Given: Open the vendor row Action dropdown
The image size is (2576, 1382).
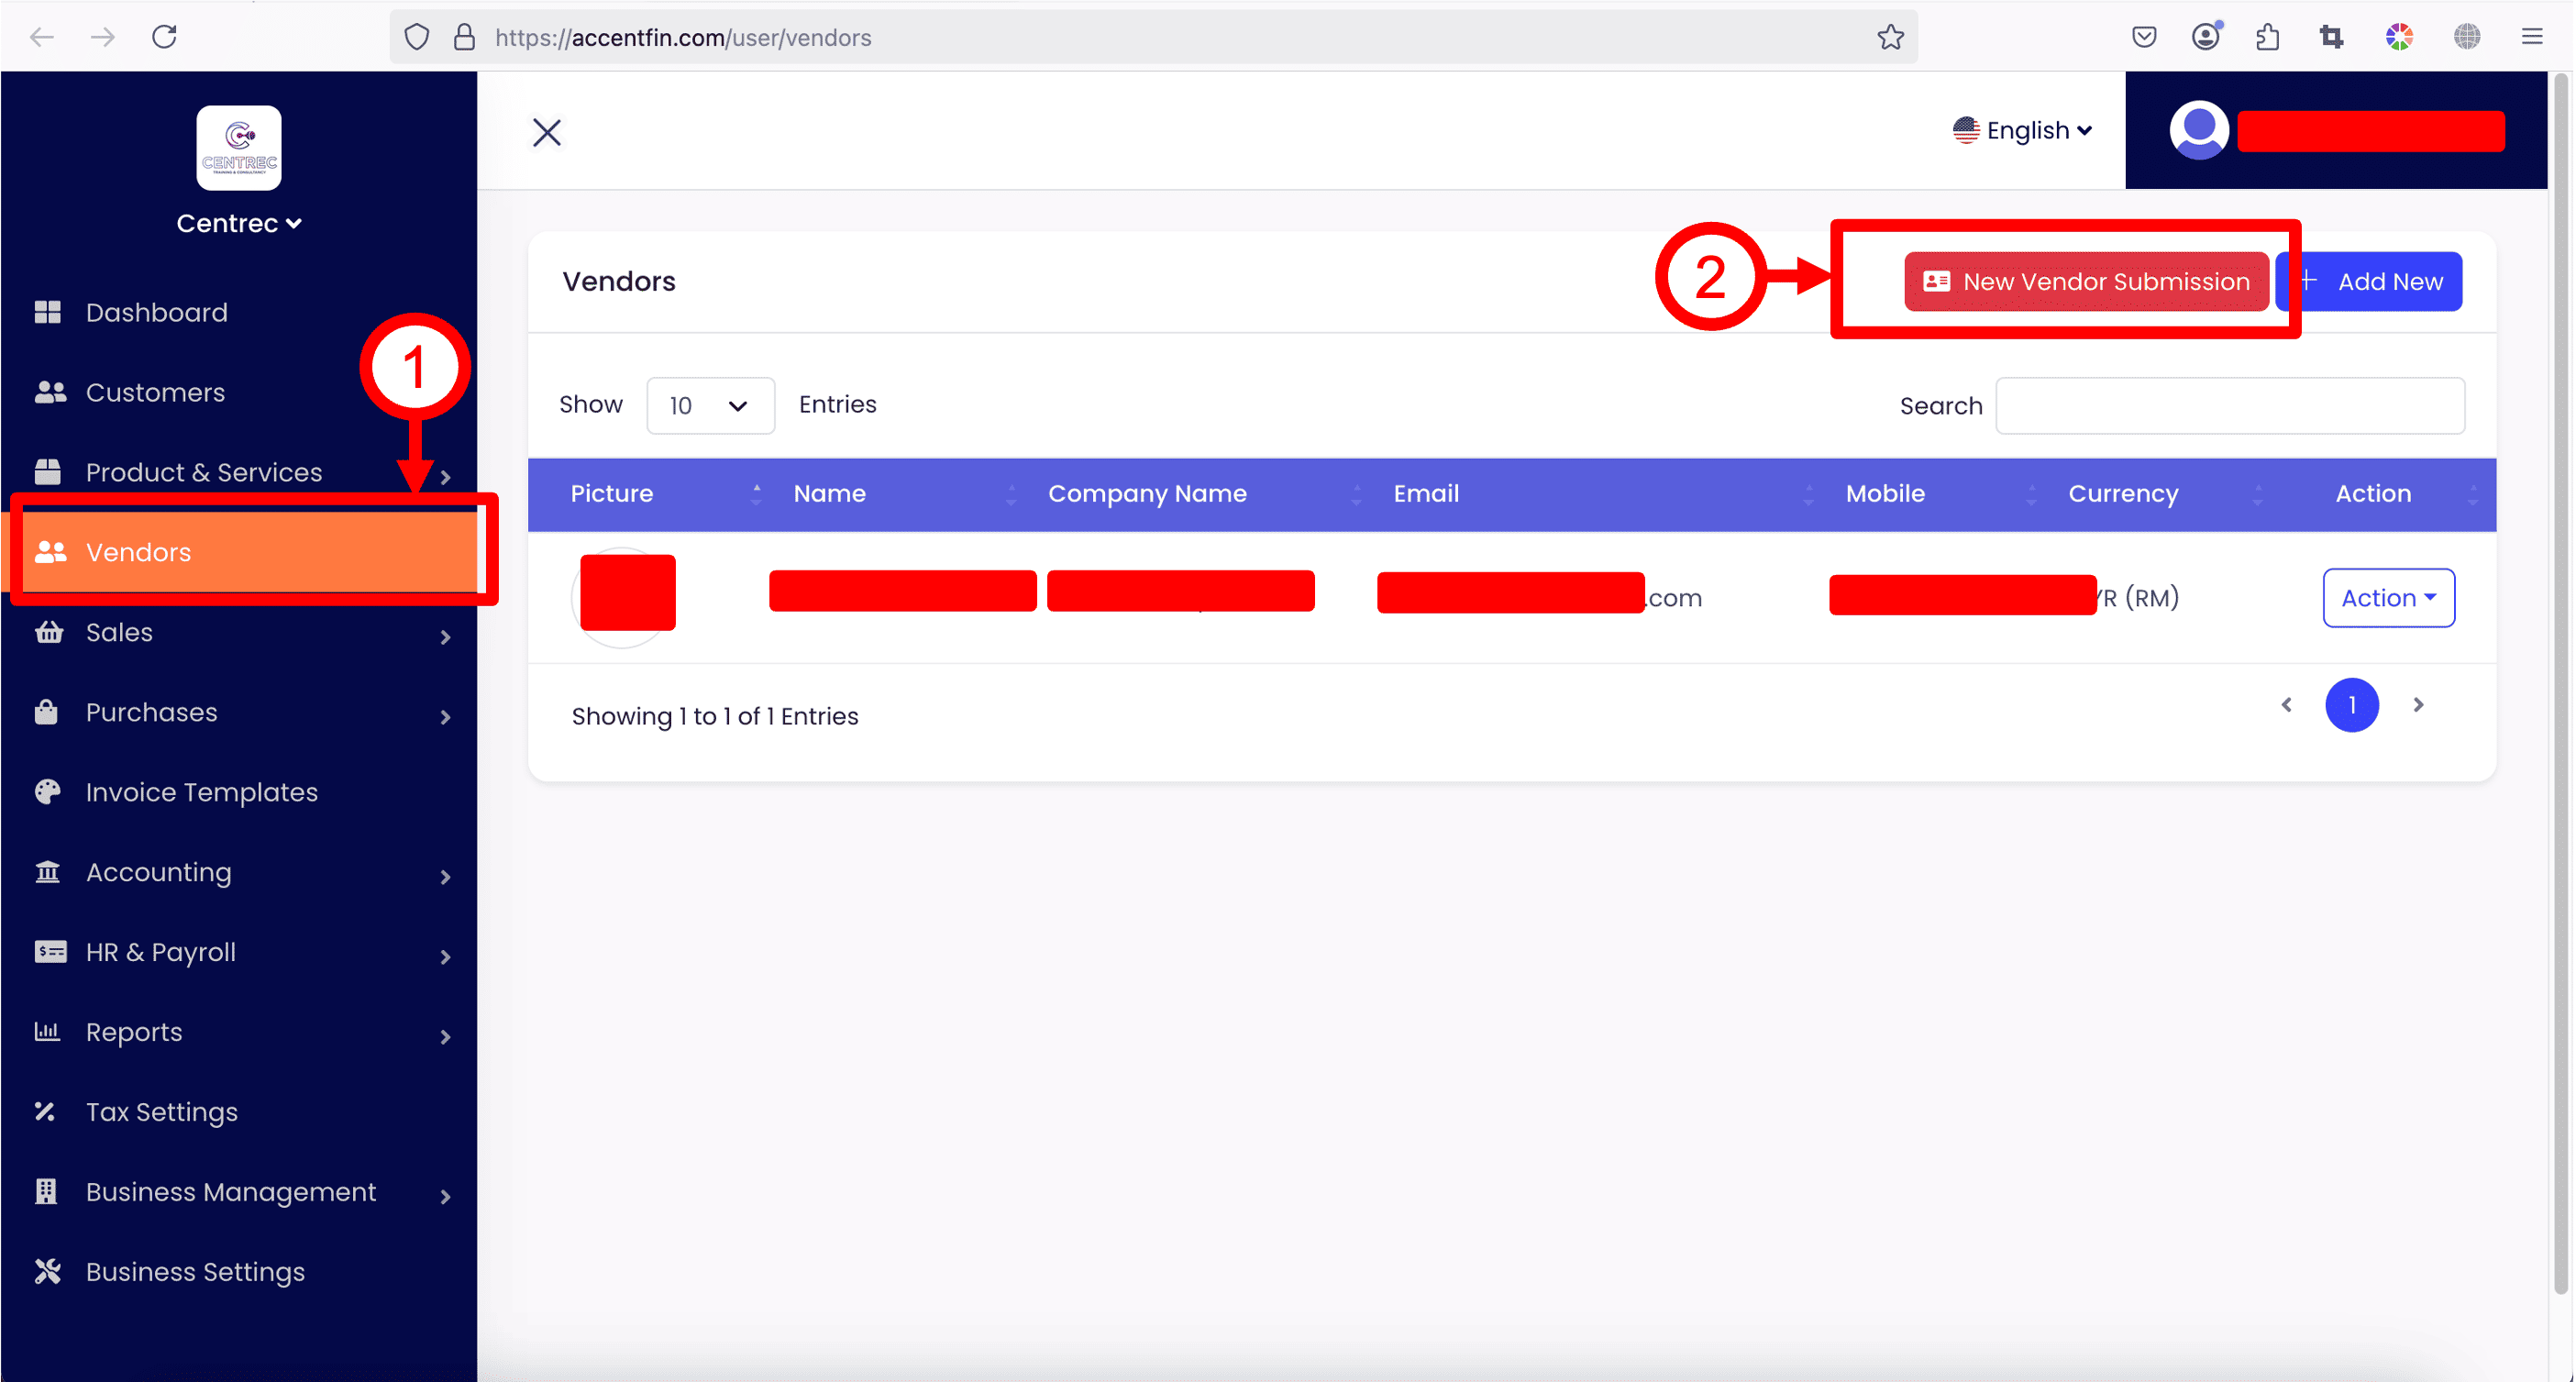Looking at the screenshot, I should [2387, 598].
